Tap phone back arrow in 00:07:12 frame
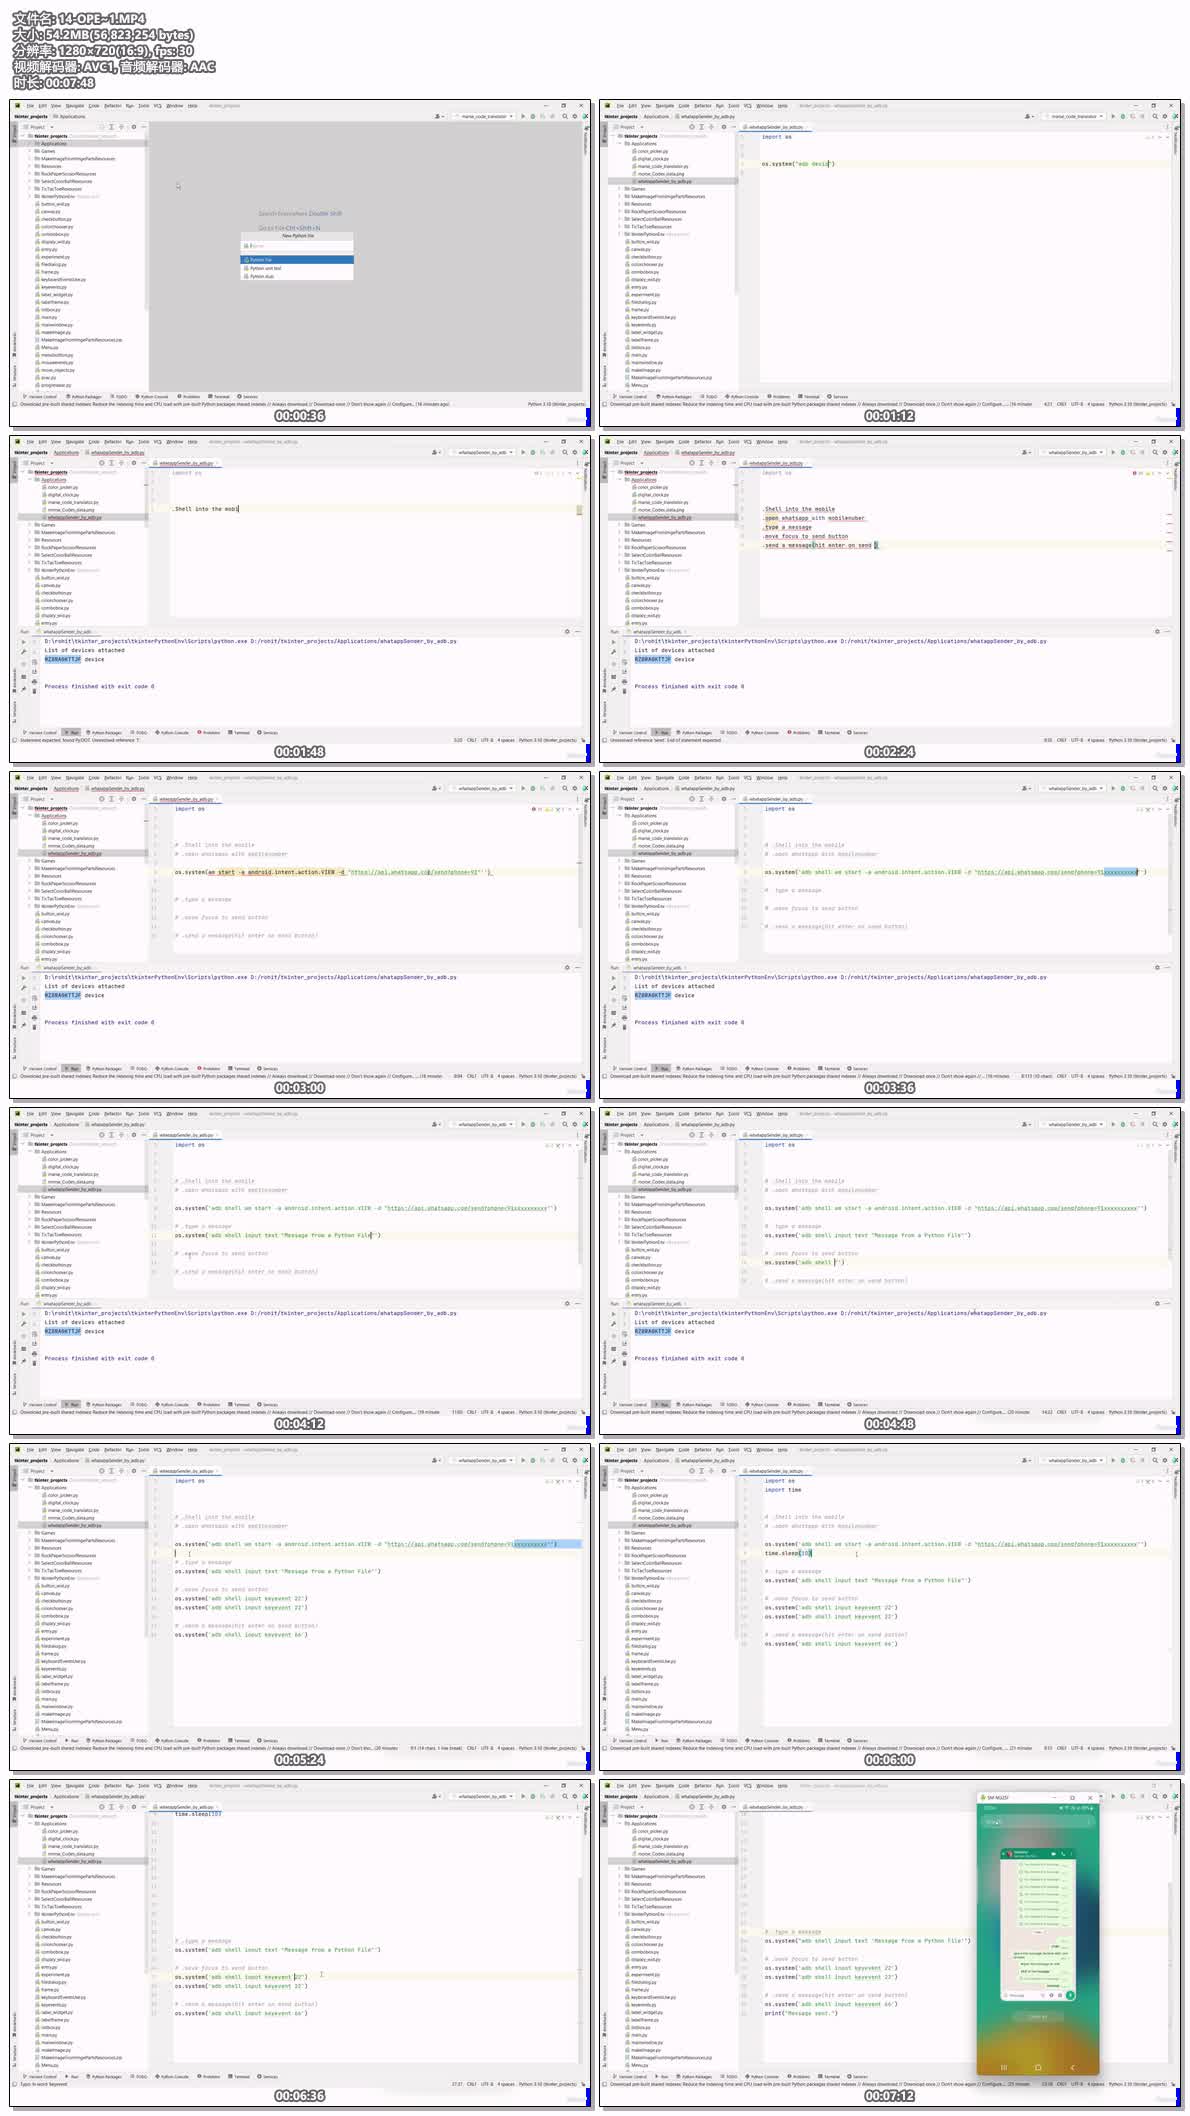The width and height of the screenshot is (1190, 2116). [x=1072, y=2067]
